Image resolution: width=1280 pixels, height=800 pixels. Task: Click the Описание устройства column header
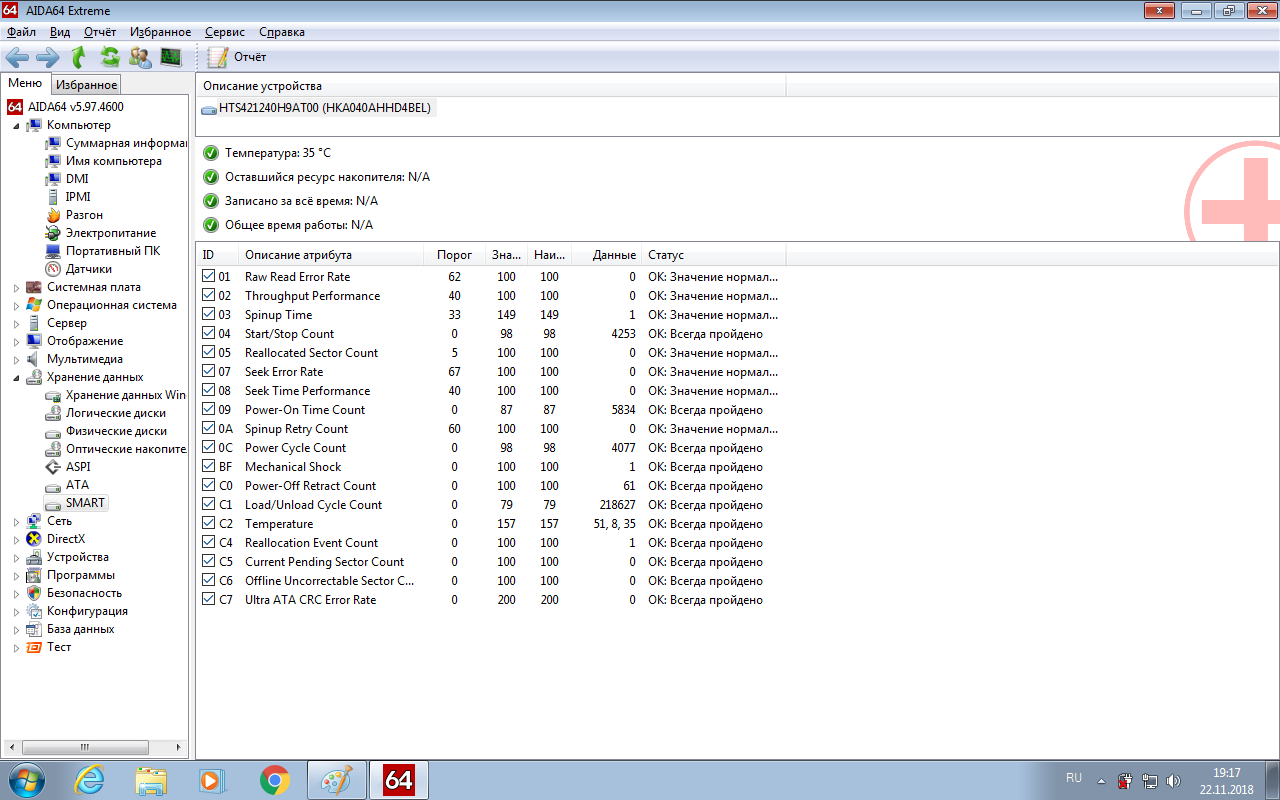tap(490, 86)
